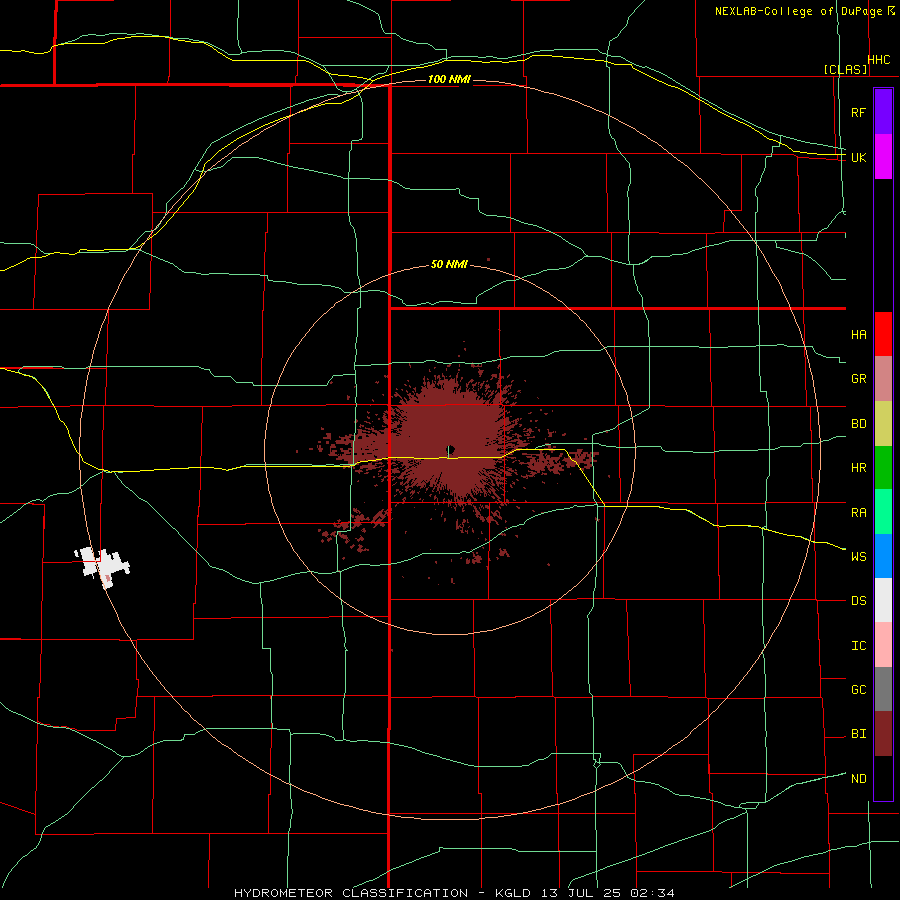This screenshot has width=900, height=900.
Task: Click the GR legend color swatch
Action: [x=883, y=379]
